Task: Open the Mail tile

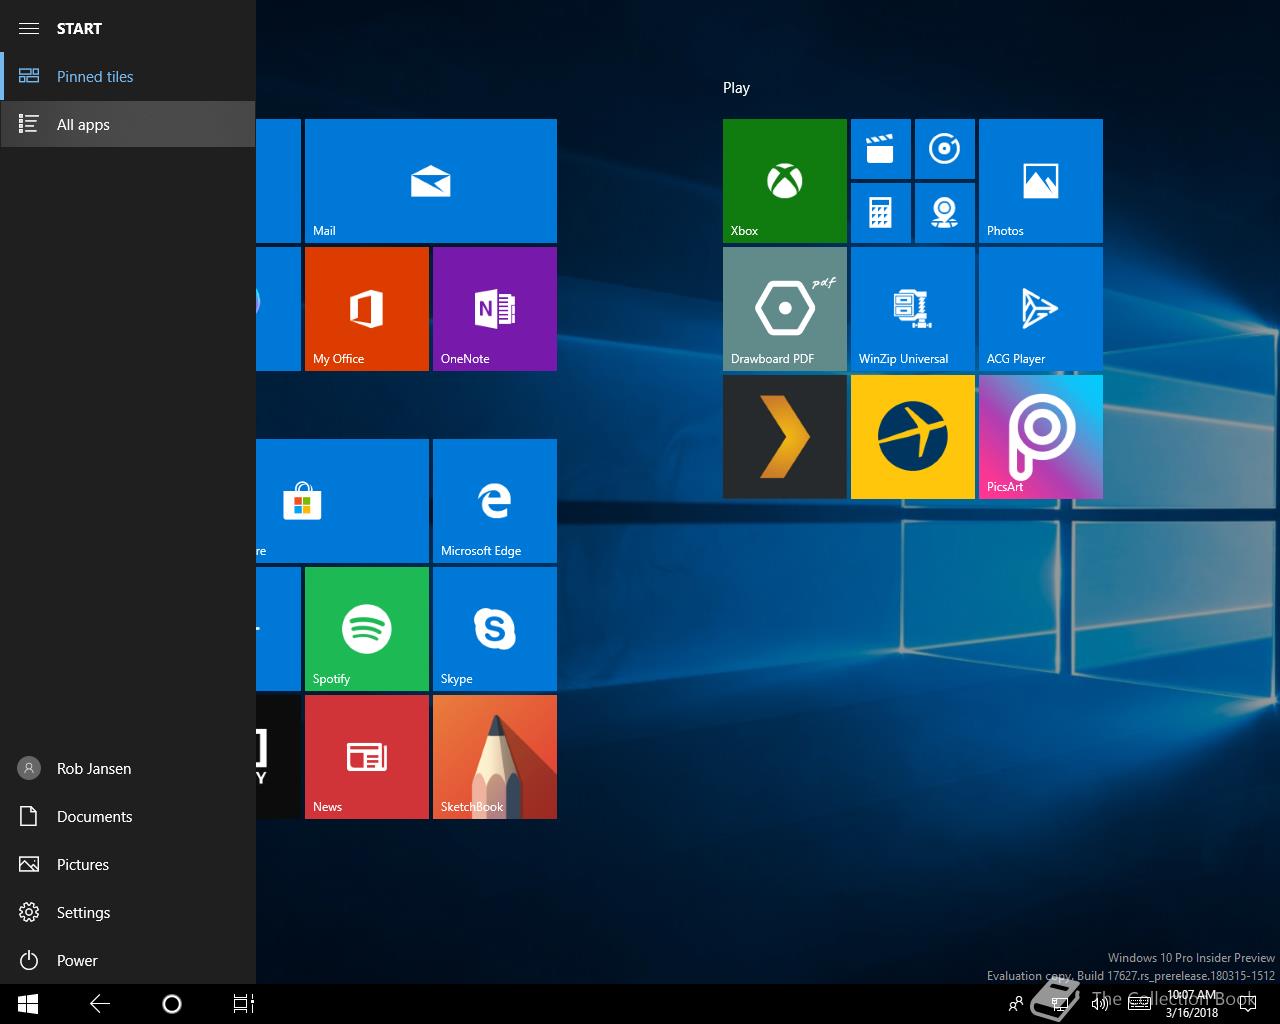Action: [430, 181]
